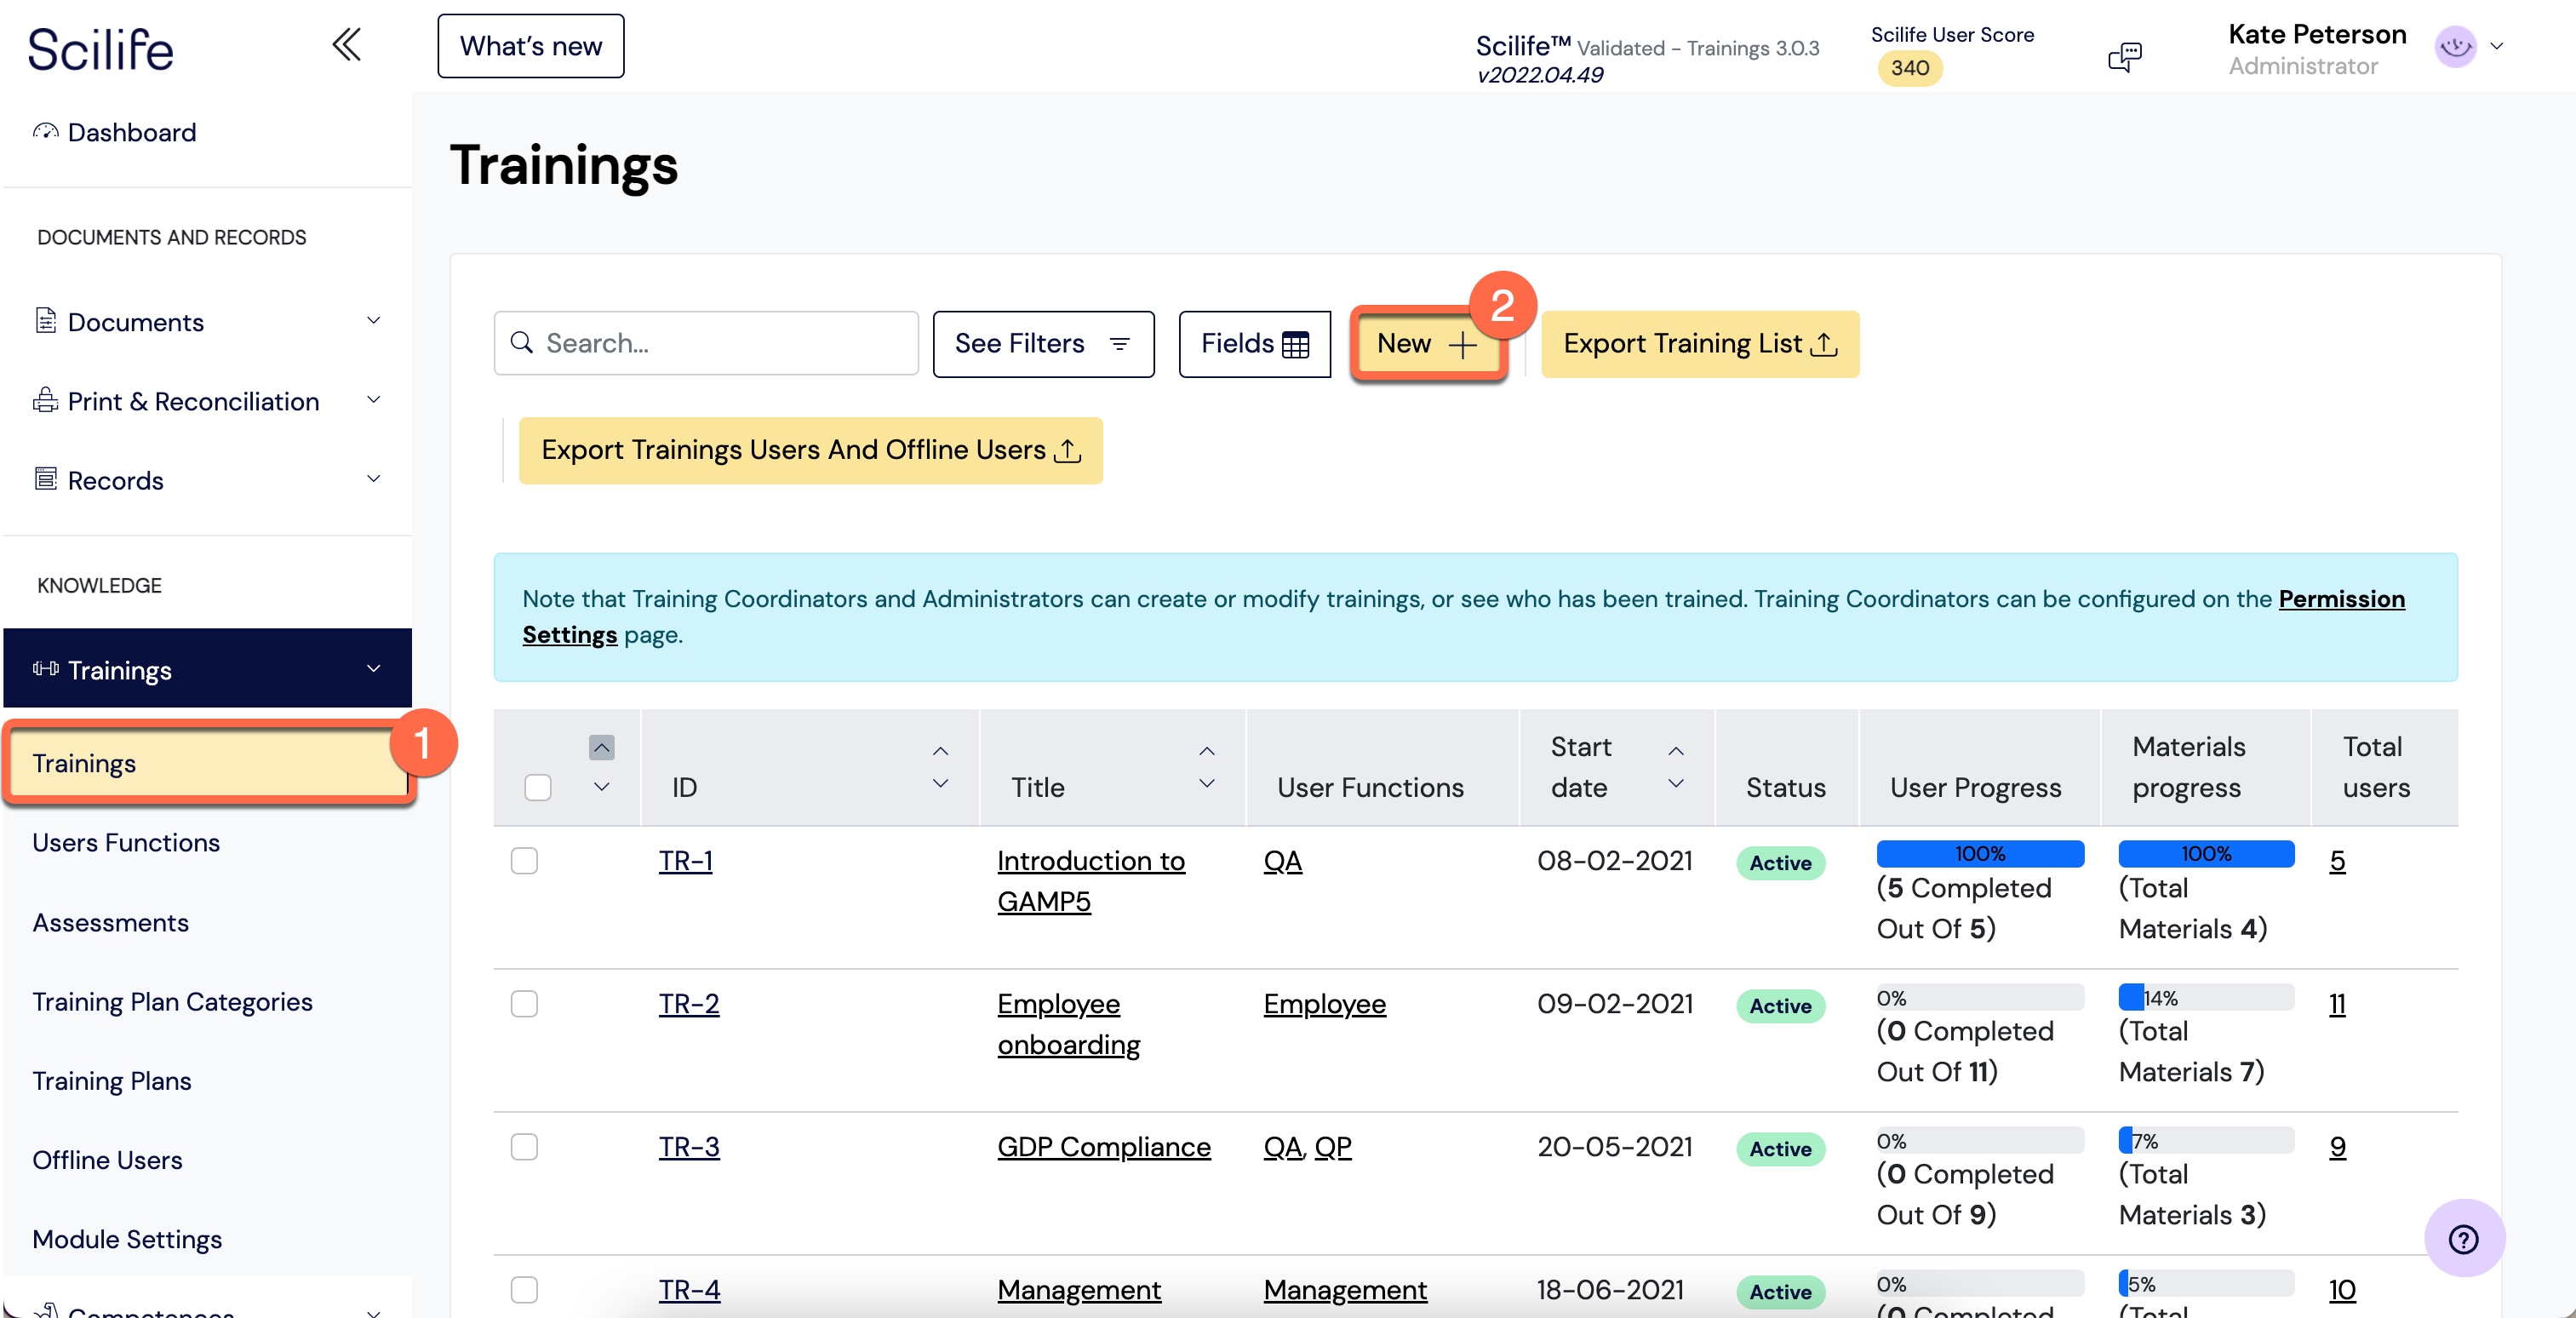Select the TR-1 row checkbox
Screen dimensions: 2576x1318
(524, 860)
